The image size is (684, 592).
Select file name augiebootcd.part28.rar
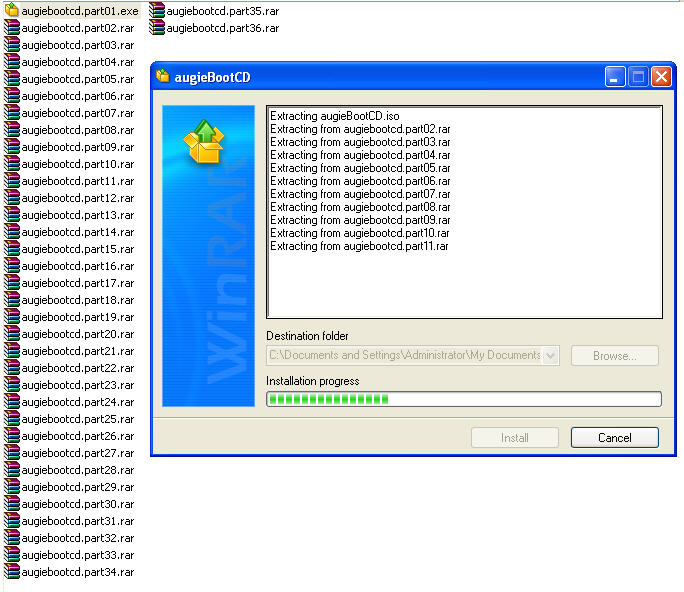click(x=78, y=470)
